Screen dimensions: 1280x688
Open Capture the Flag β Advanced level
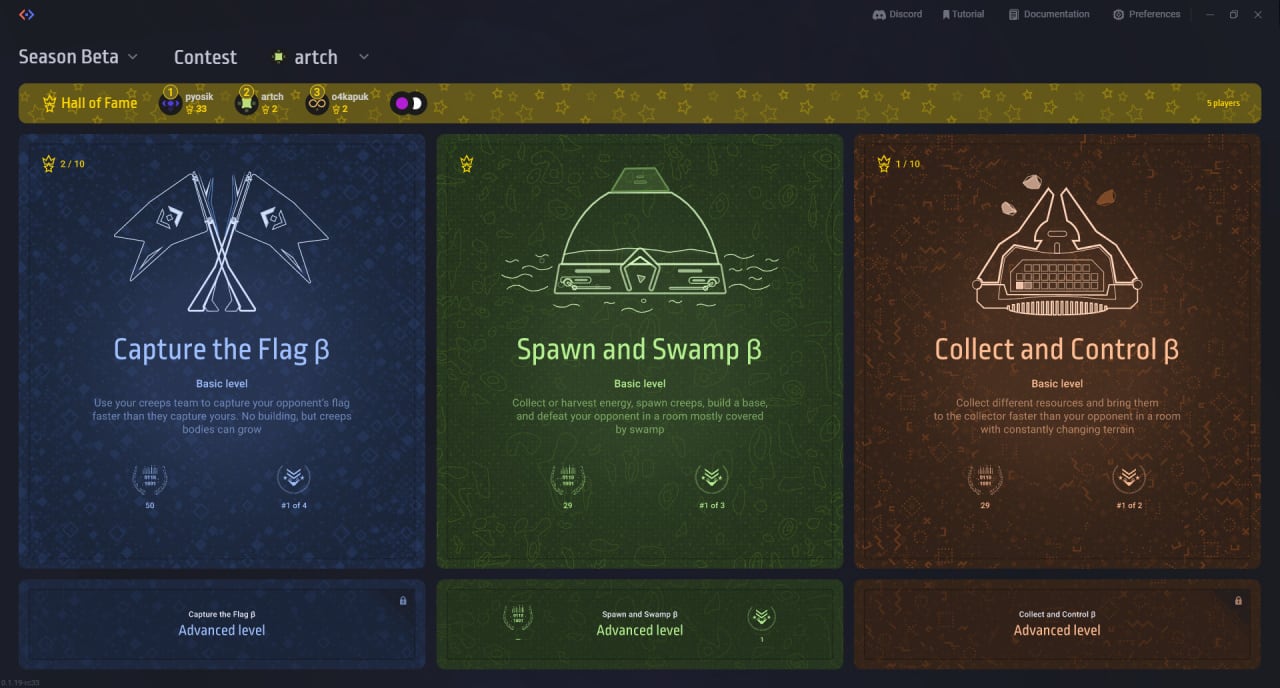point(222,624)
